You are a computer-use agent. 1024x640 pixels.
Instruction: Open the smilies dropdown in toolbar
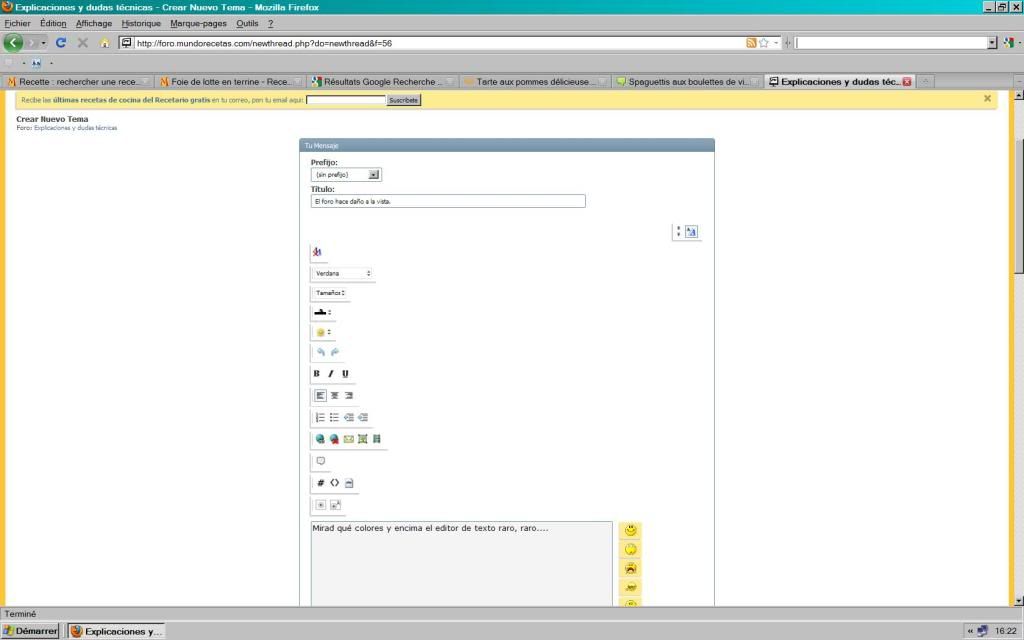pyautogui.click(x=322, y=332)
